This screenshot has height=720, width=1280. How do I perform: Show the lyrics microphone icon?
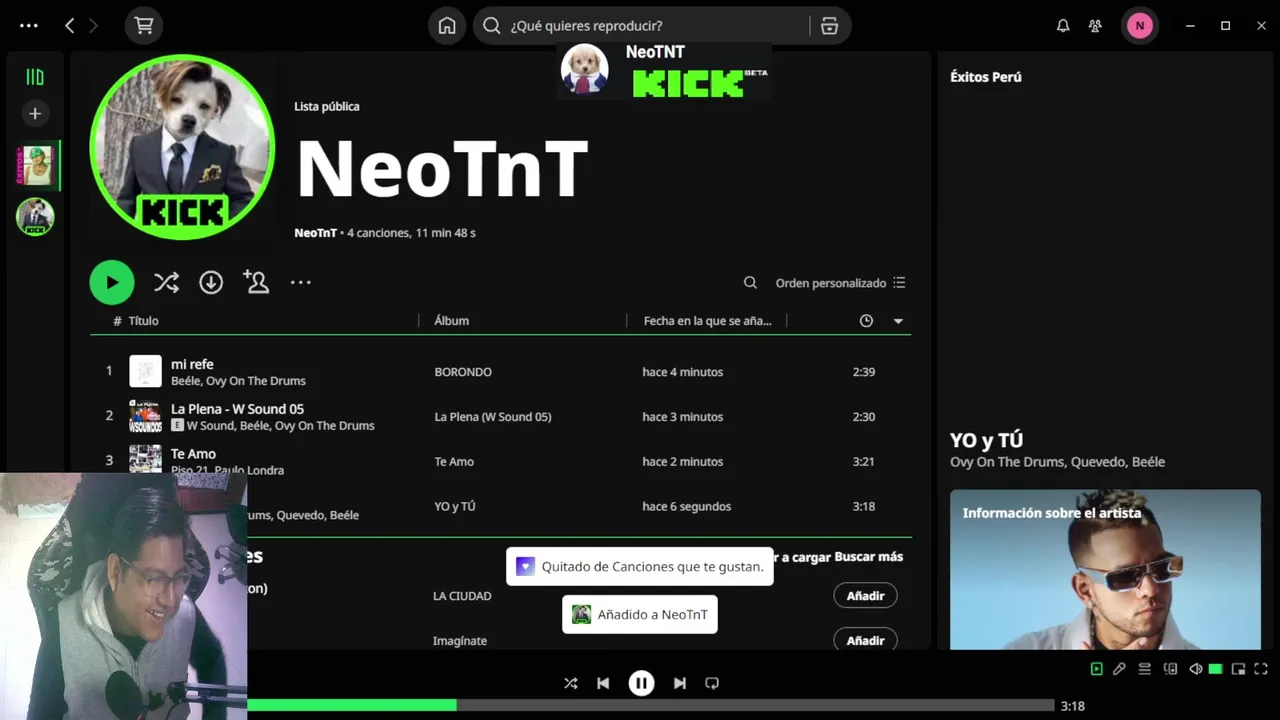point(1120,669)
